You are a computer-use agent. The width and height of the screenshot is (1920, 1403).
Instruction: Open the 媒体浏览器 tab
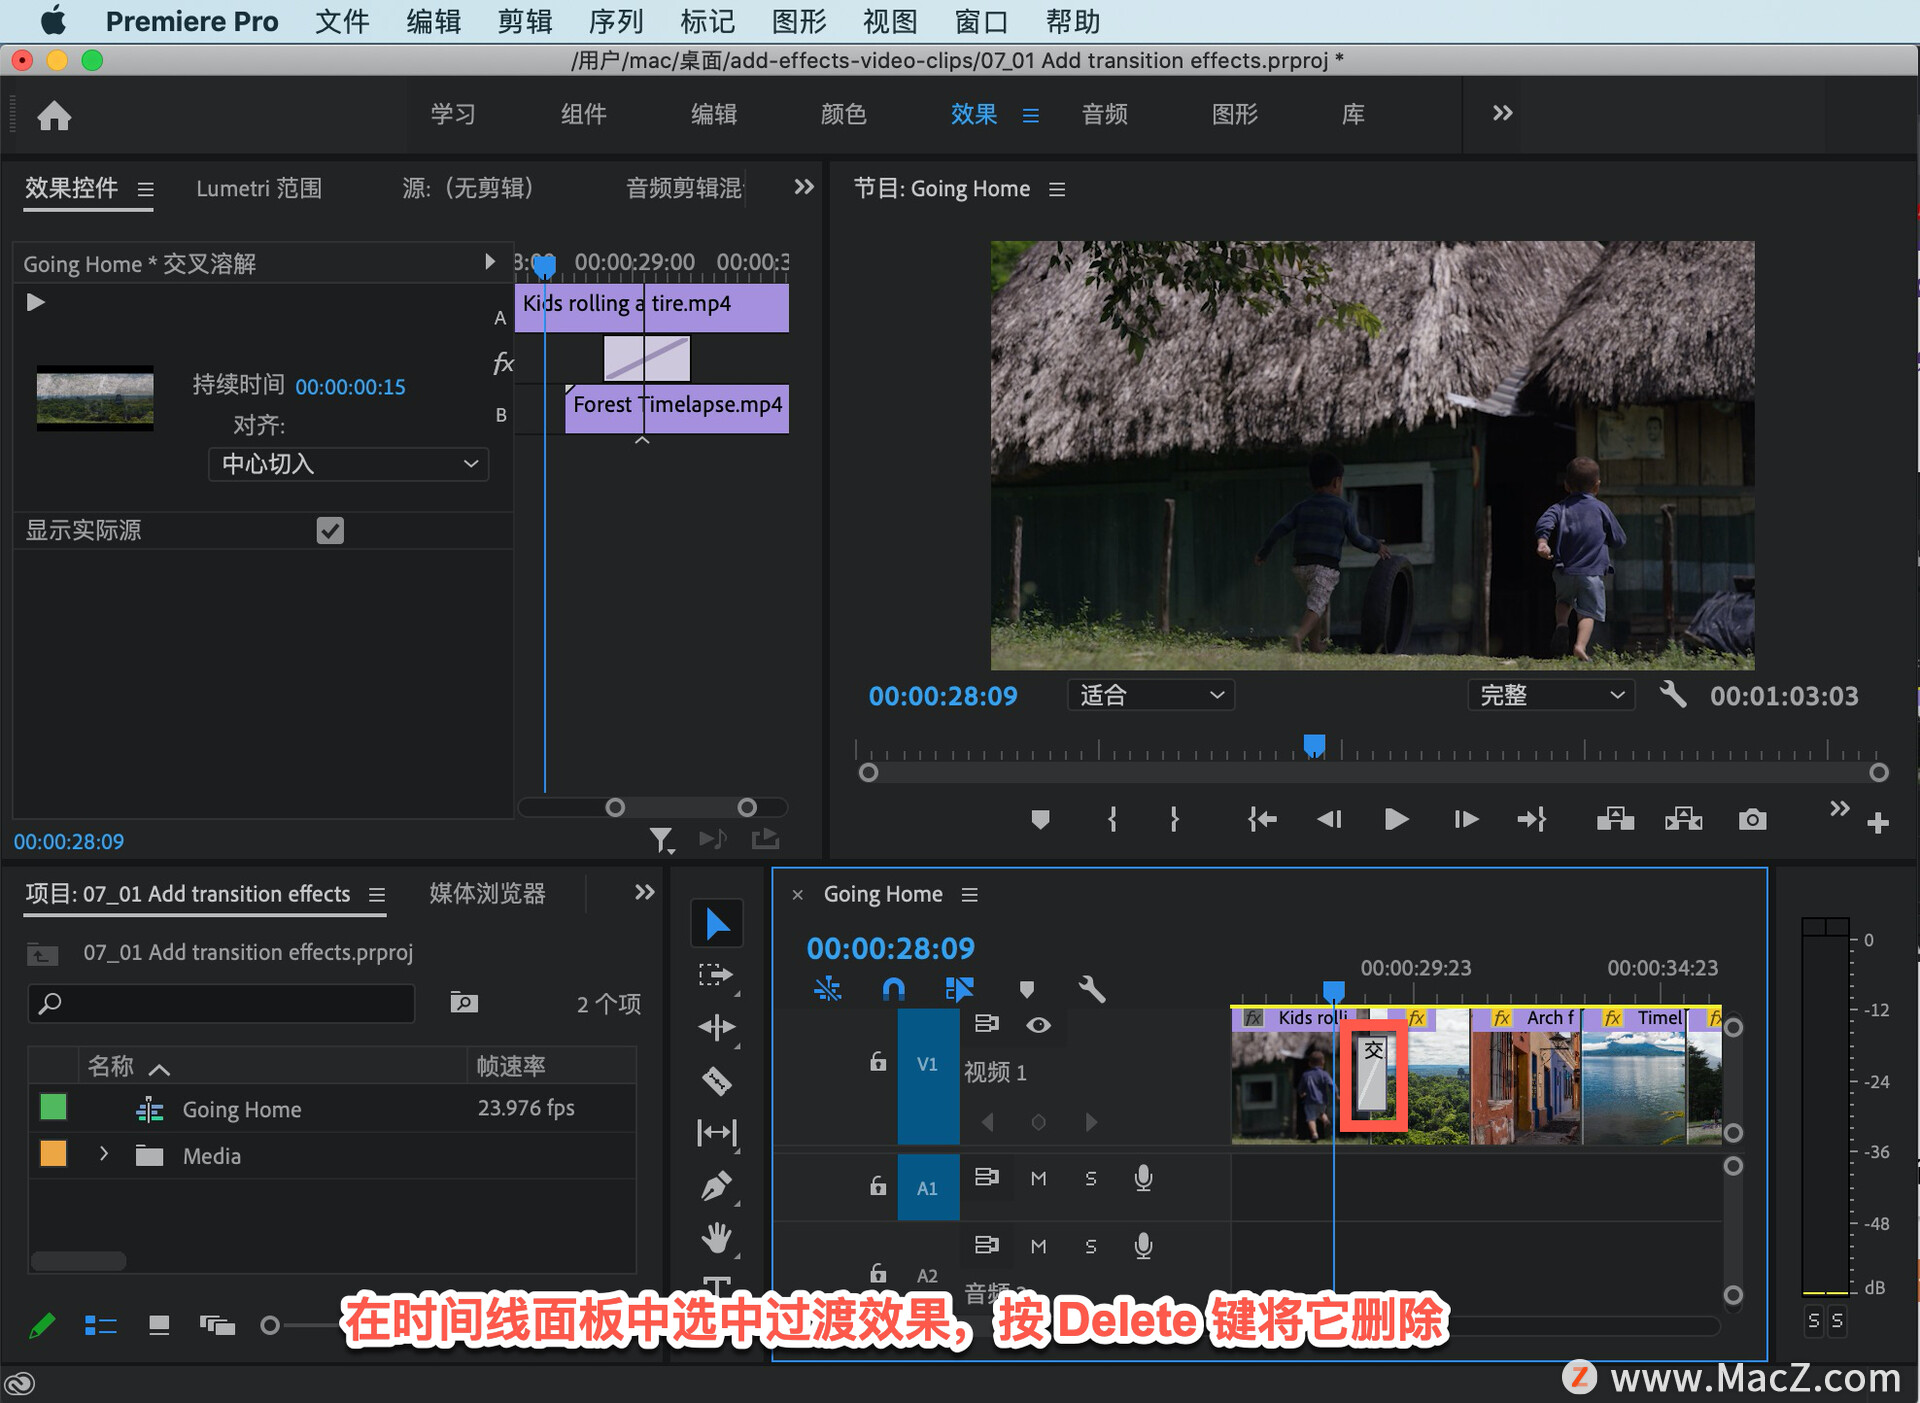tap(487, 893)
